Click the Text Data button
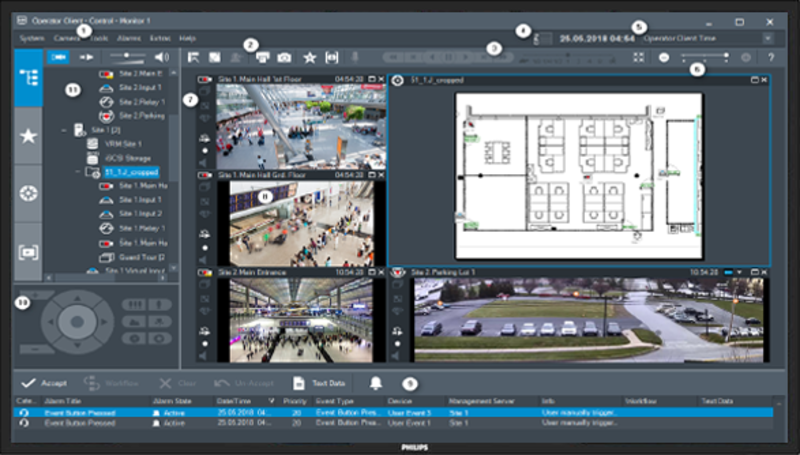This screenshot has height=455, width=800. coord(320,383)
